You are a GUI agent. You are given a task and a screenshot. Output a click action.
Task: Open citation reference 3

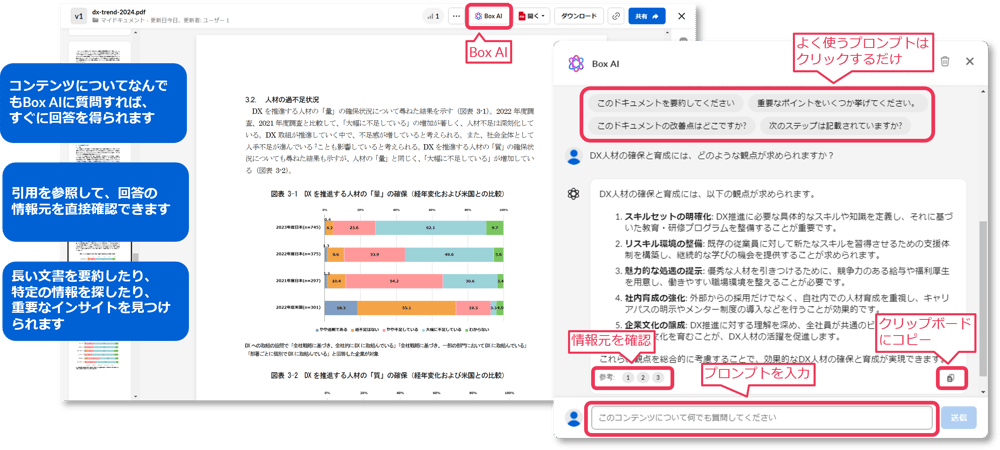658,378
